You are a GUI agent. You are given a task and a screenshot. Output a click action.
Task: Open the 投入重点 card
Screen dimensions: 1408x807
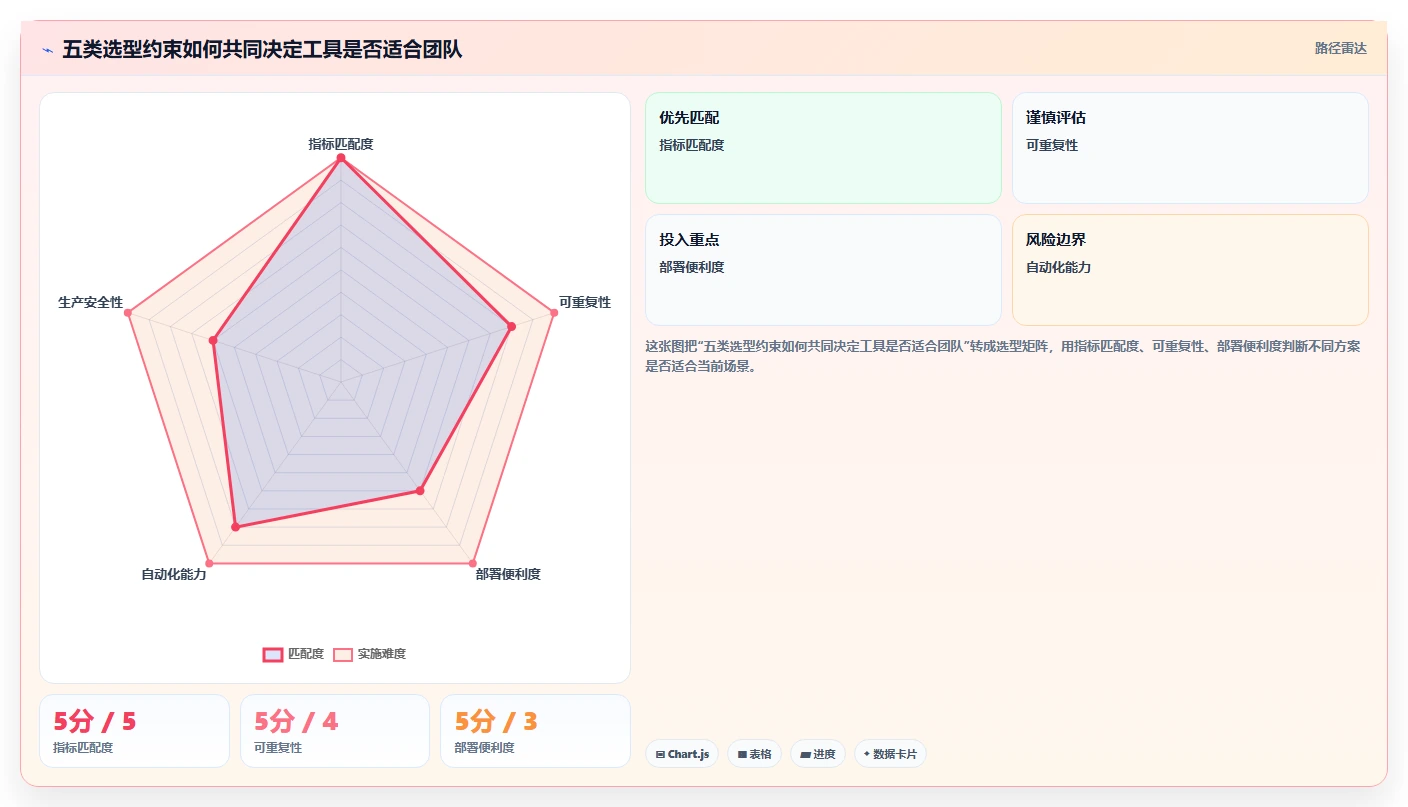pyautogui.click(x=823, y=270)
